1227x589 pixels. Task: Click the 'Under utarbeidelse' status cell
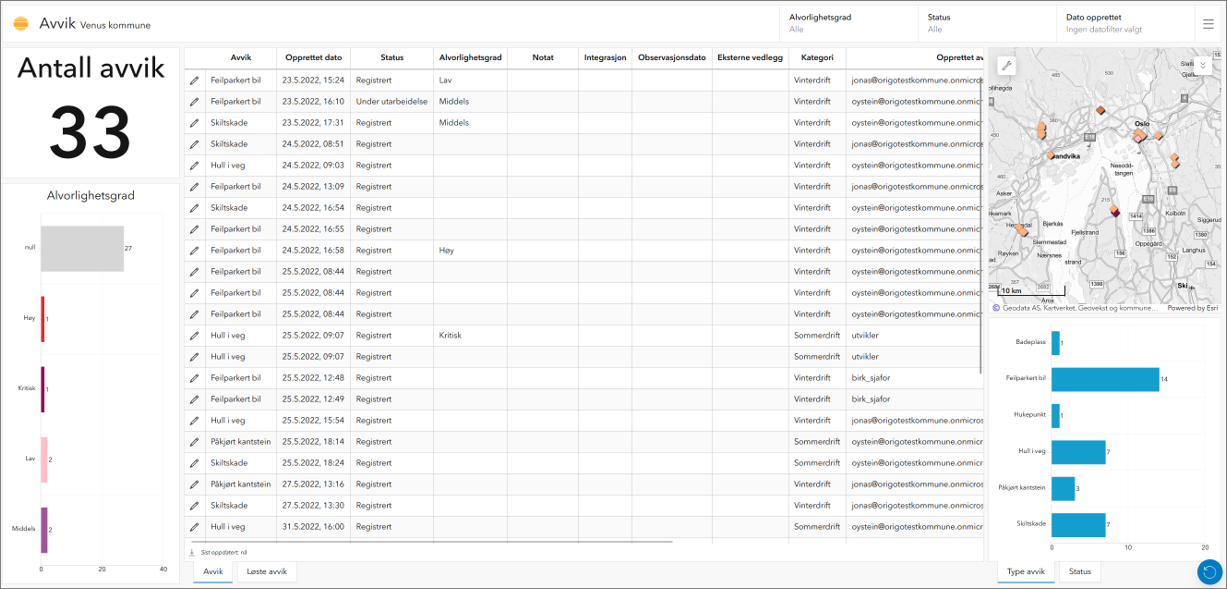(392, 101)
